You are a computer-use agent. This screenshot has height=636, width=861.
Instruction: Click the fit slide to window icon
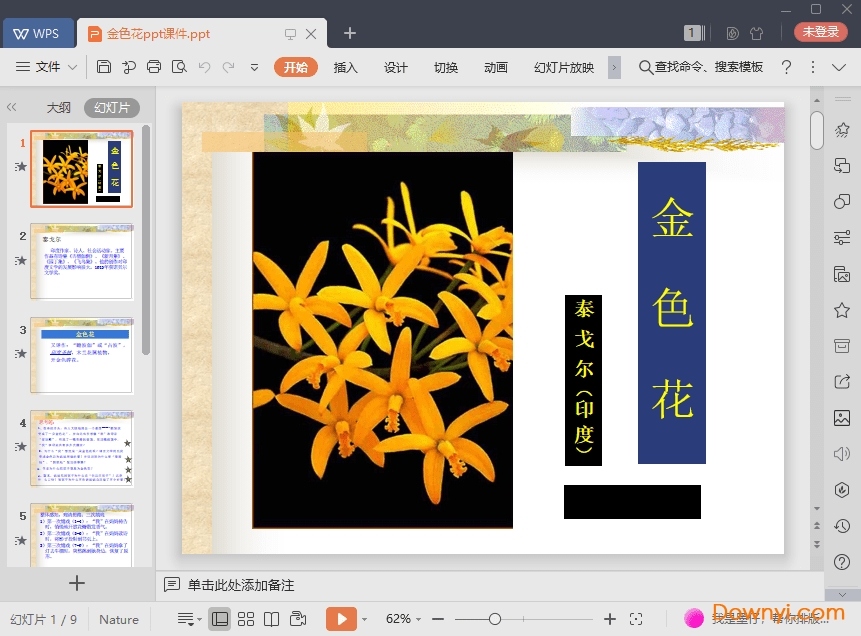[x=636, y=619]
